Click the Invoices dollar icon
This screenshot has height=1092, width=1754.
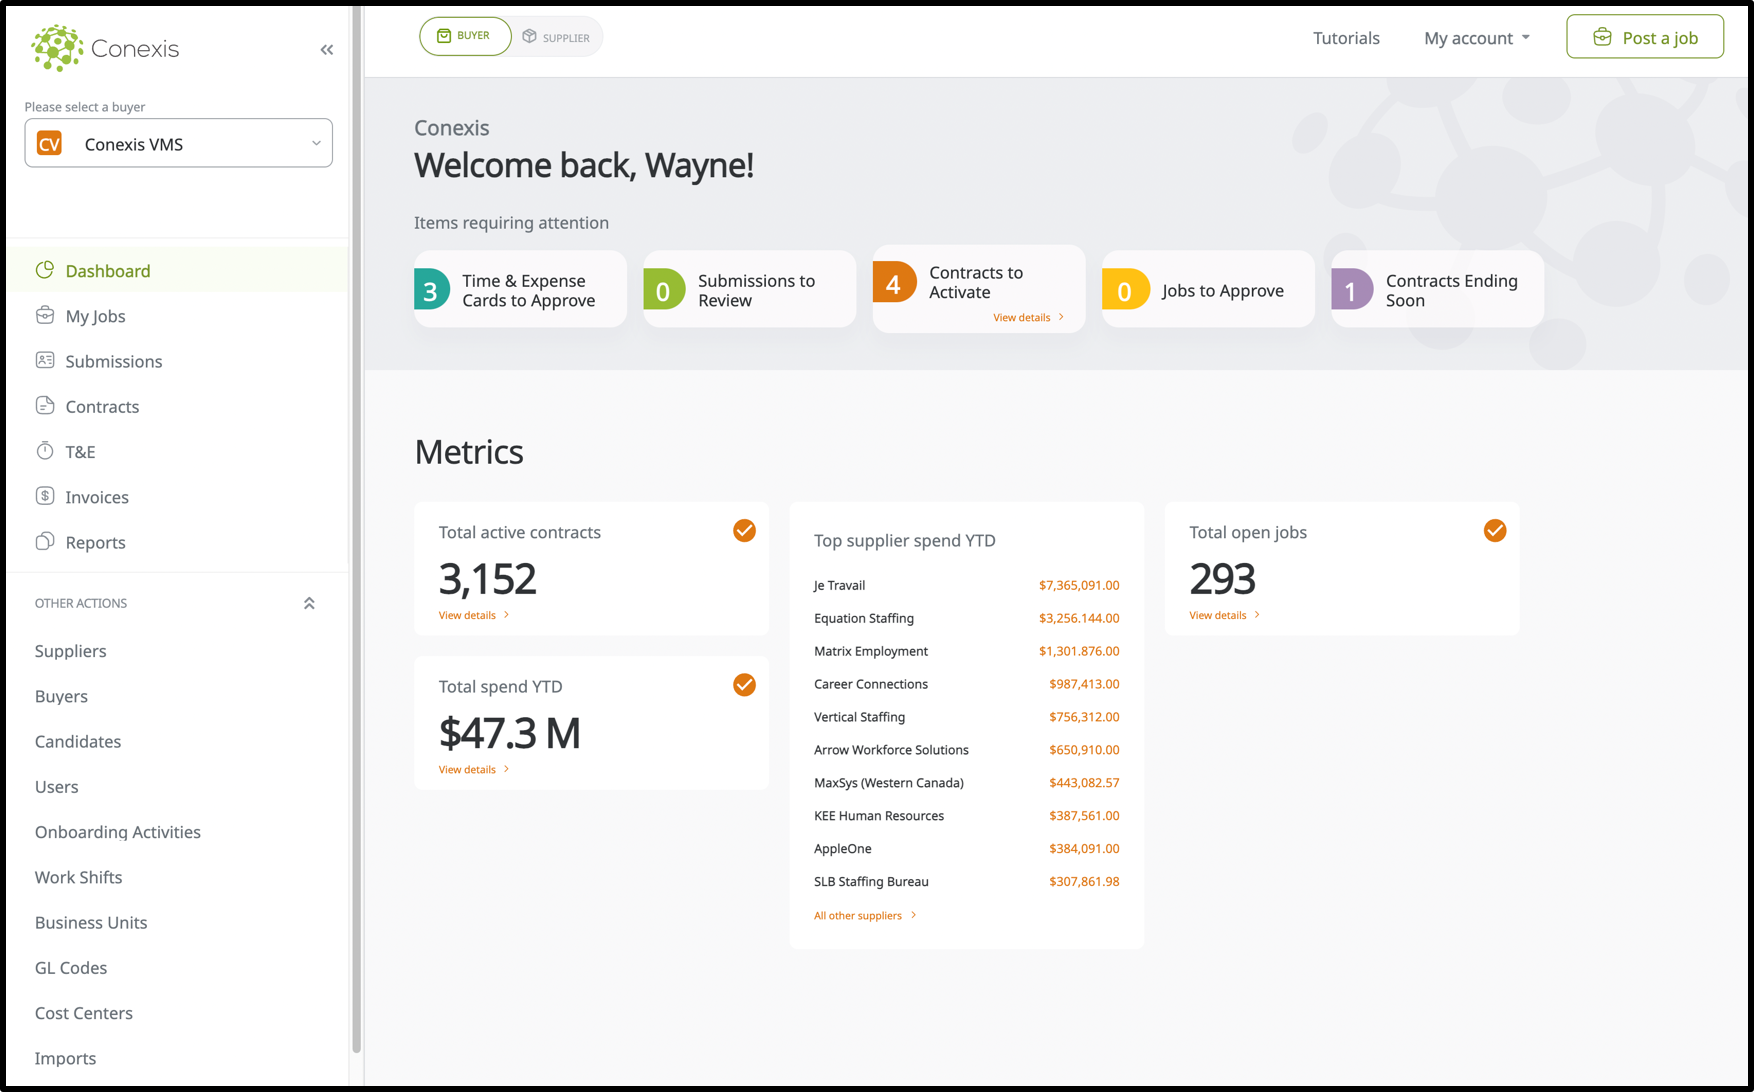(45, 496)
